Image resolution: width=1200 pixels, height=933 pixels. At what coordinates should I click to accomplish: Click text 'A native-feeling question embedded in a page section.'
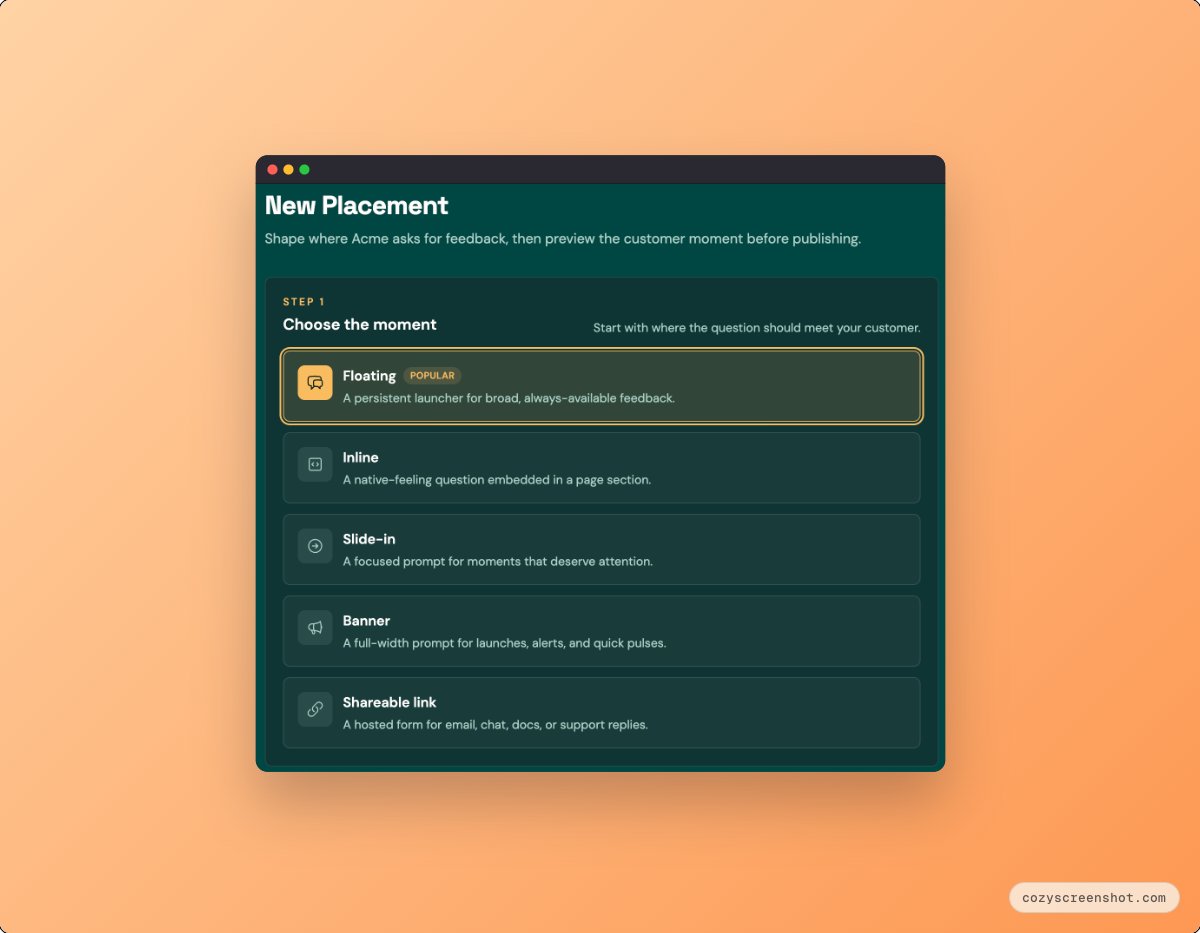click(x=497, y=480)
